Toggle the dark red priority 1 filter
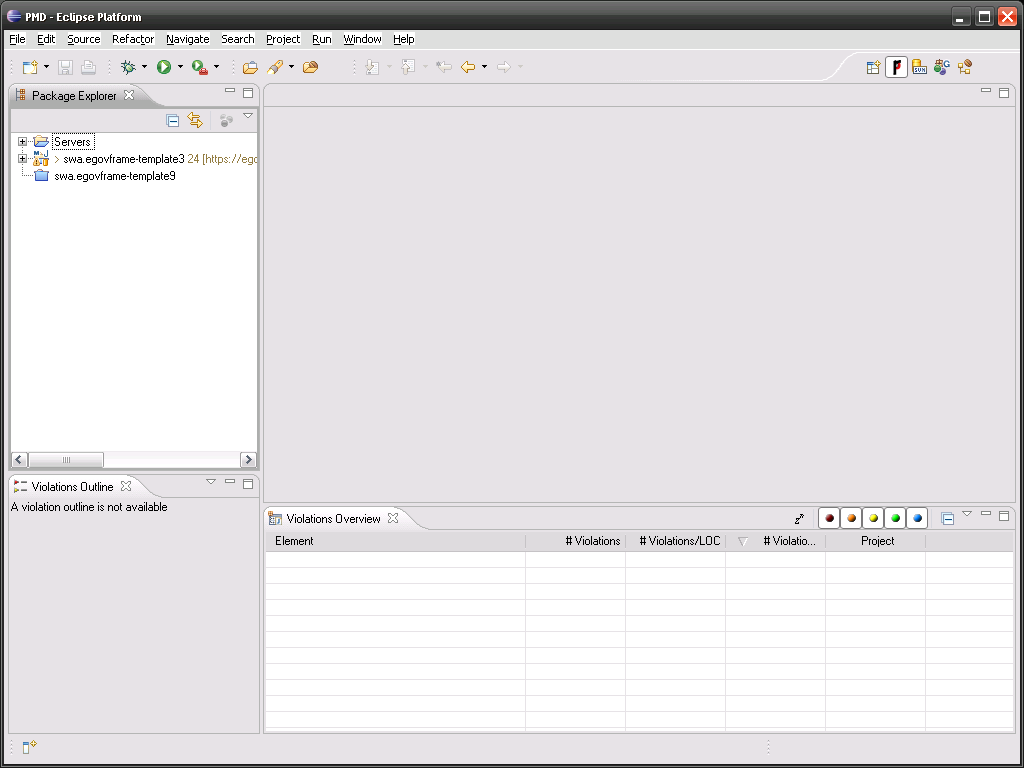Screen dimensions: 1024x768 point(829,518)
